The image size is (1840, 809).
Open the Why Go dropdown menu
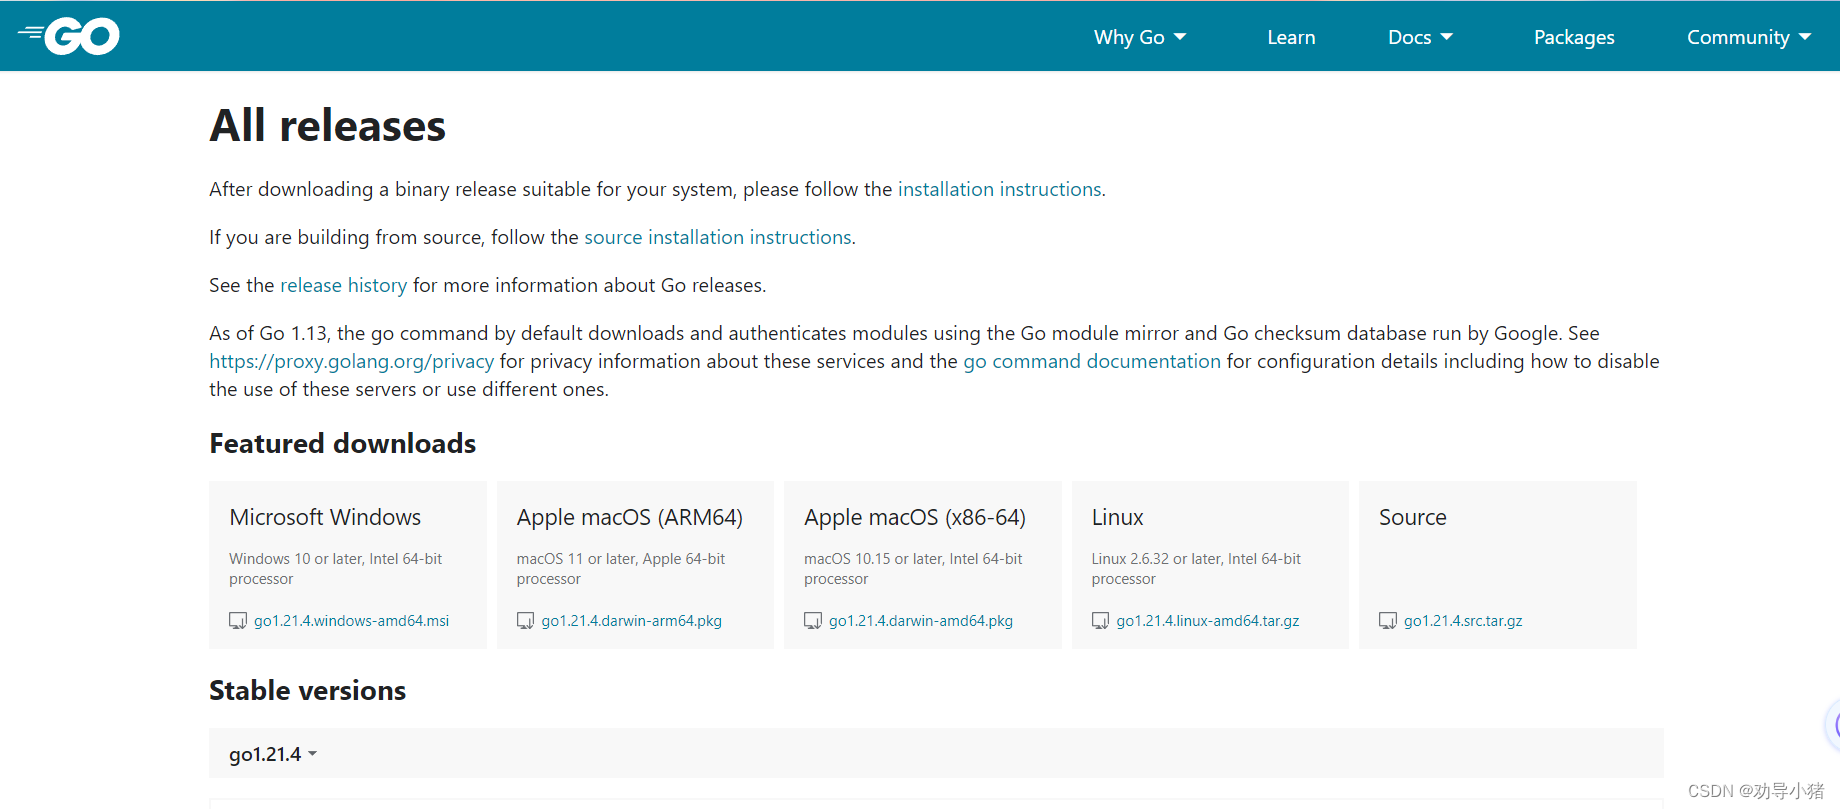click(x=1140, y=37)
